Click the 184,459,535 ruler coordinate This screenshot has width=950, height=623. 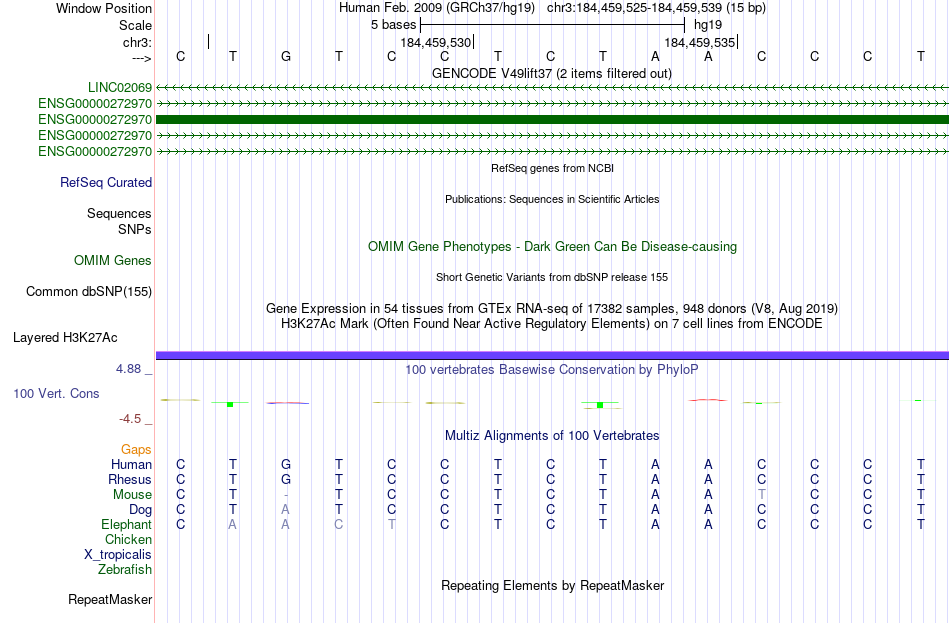699,42
